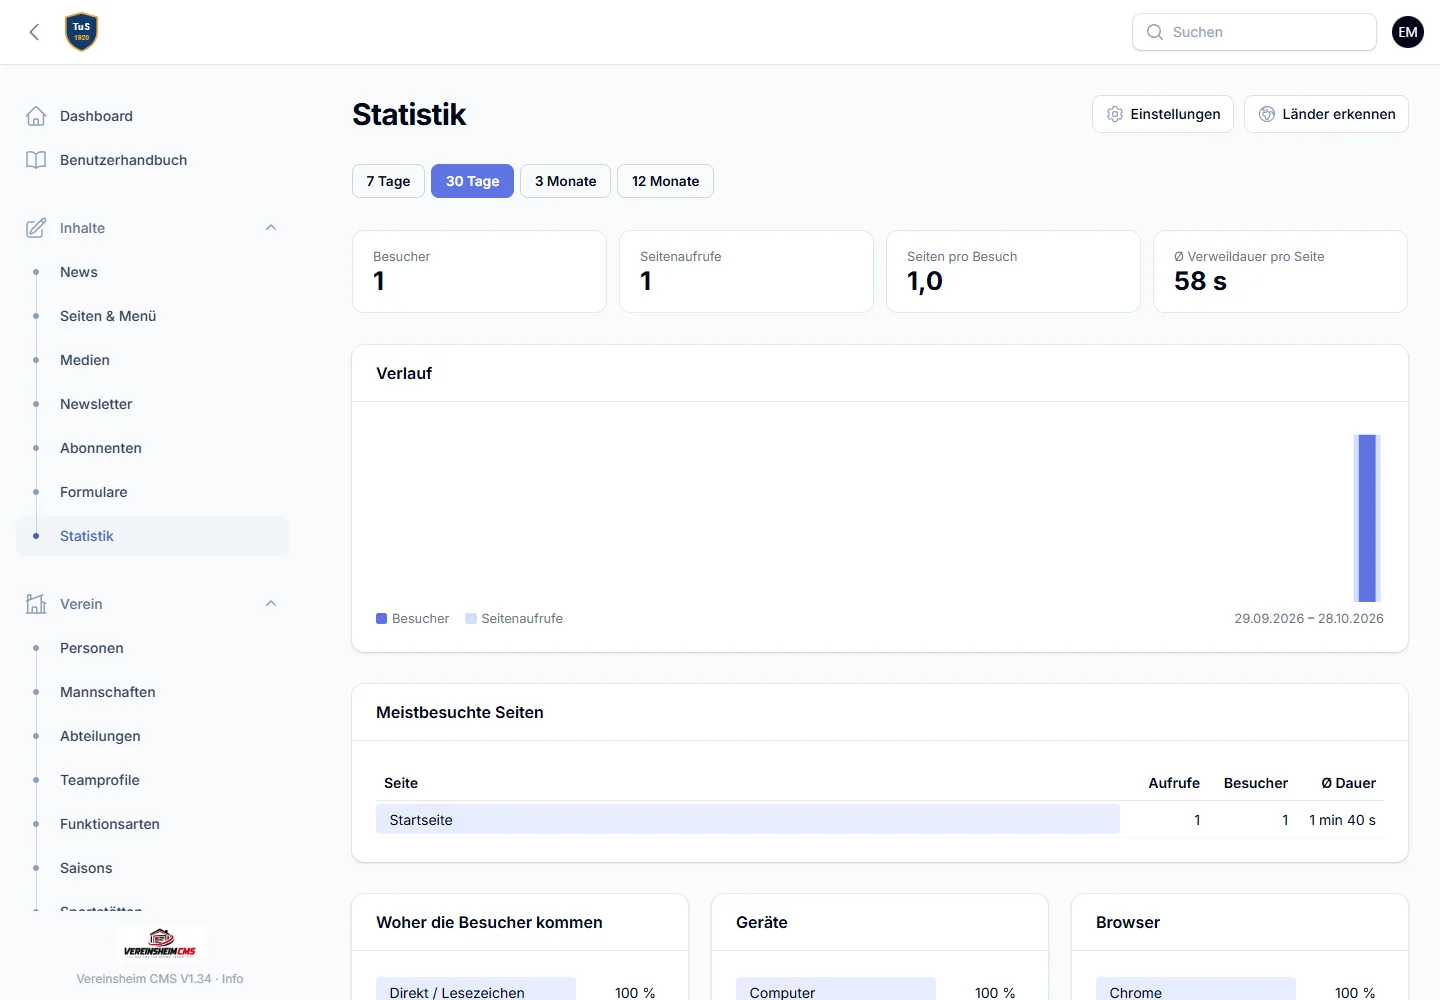Switch to 12 Monate period
1440x1000 pixels.
(x=665, y=181)
